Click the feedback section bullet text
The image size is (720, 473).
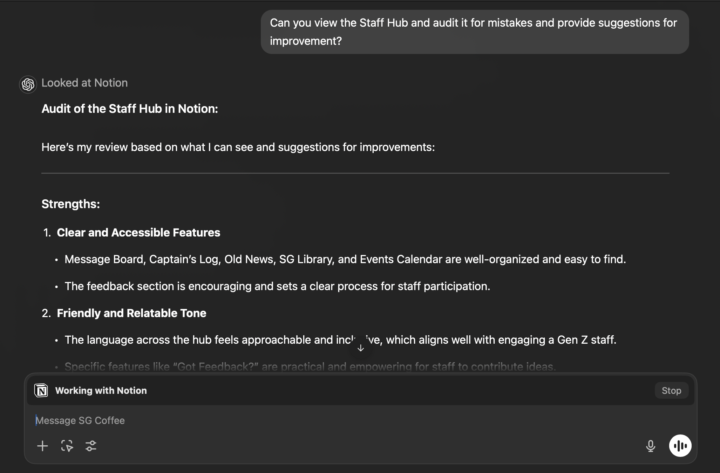point(277,286)
